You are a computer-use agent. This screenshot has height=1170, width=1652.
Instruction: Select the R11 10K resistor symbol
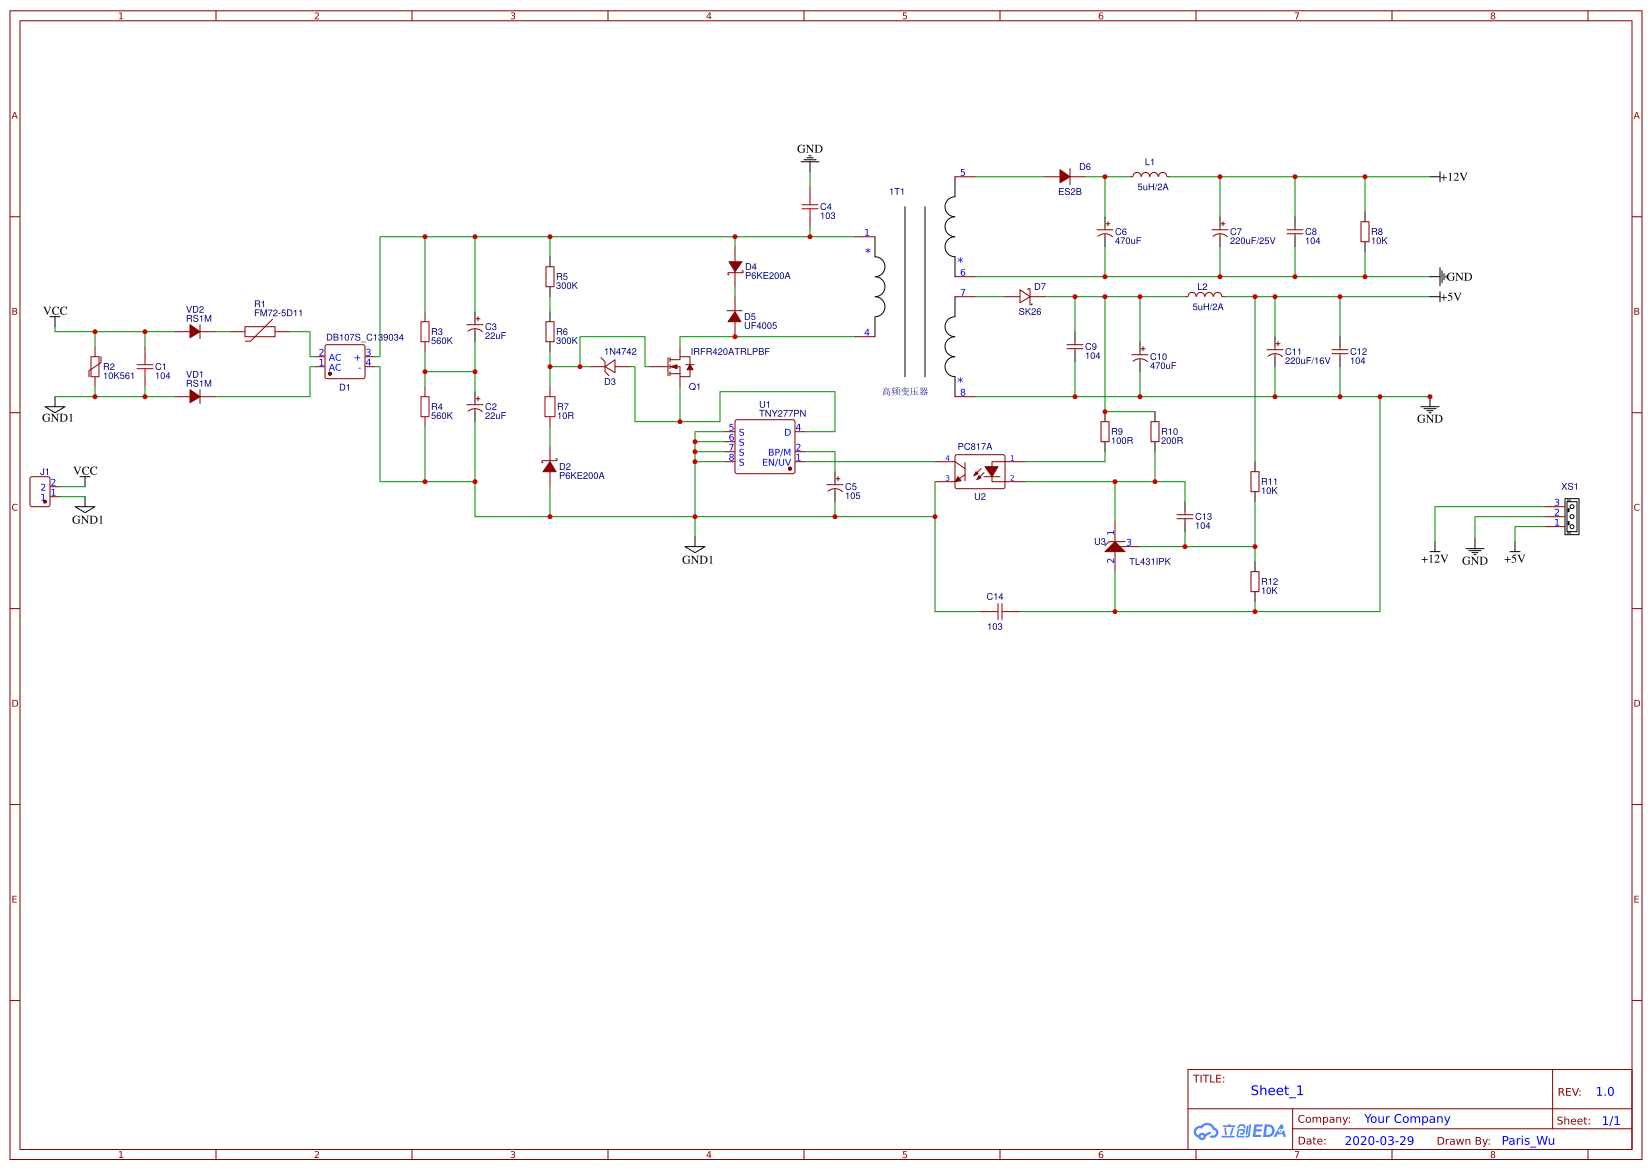[x=1255, y=482]
